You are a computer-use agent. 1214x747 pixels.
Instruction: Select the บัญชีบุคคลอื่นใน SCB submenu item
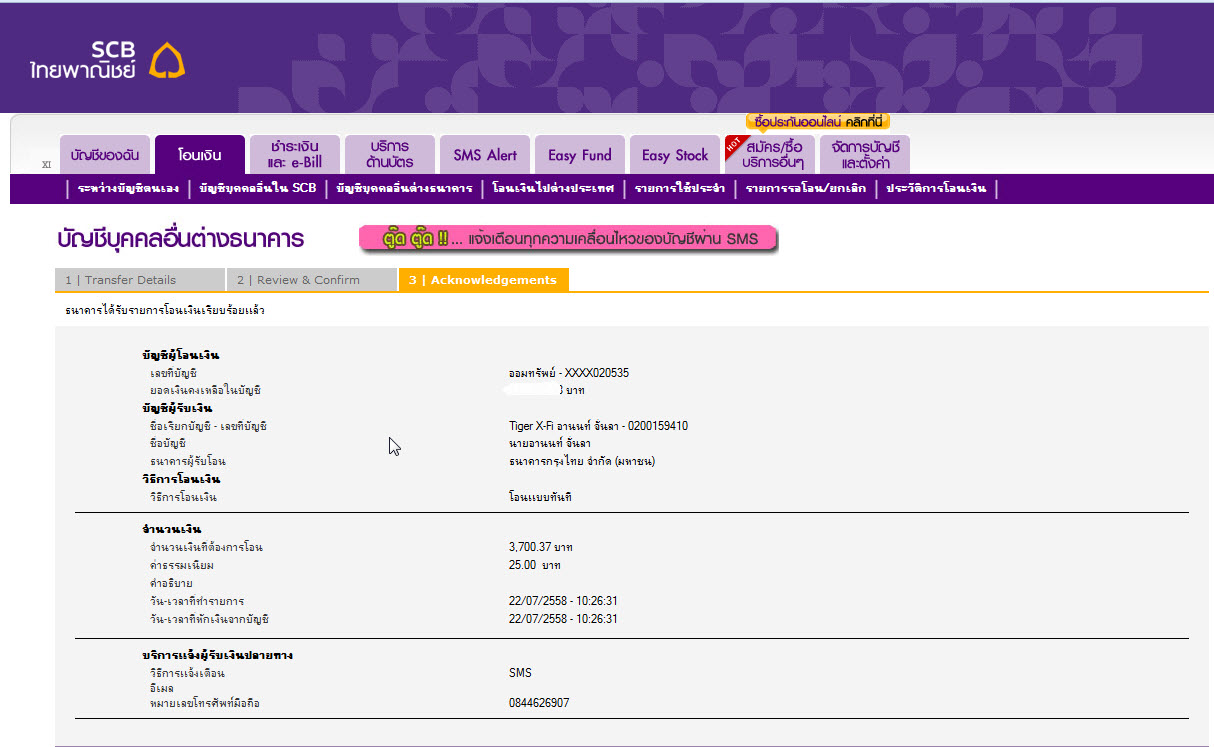pos(257,188)
